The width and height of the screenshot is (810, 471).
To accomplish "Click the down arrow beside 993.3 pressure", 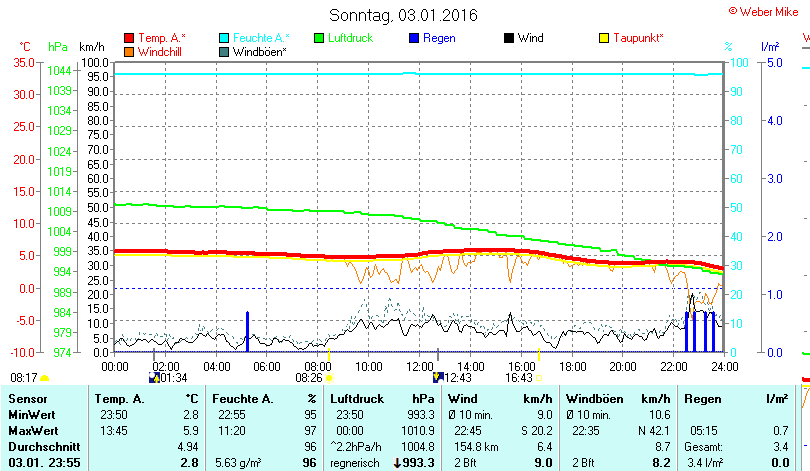I will pyautogui.click(x=397, y=462).
